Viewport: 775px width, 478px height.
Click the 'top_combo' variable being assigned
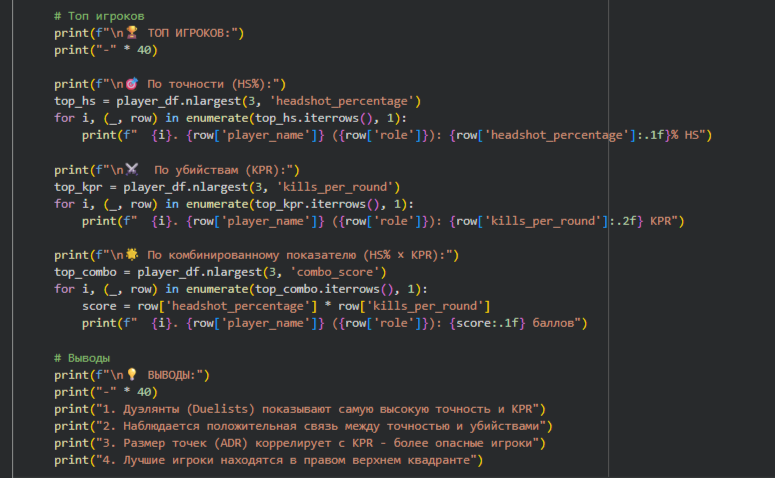pyautogui.click(x=85, y=272)
